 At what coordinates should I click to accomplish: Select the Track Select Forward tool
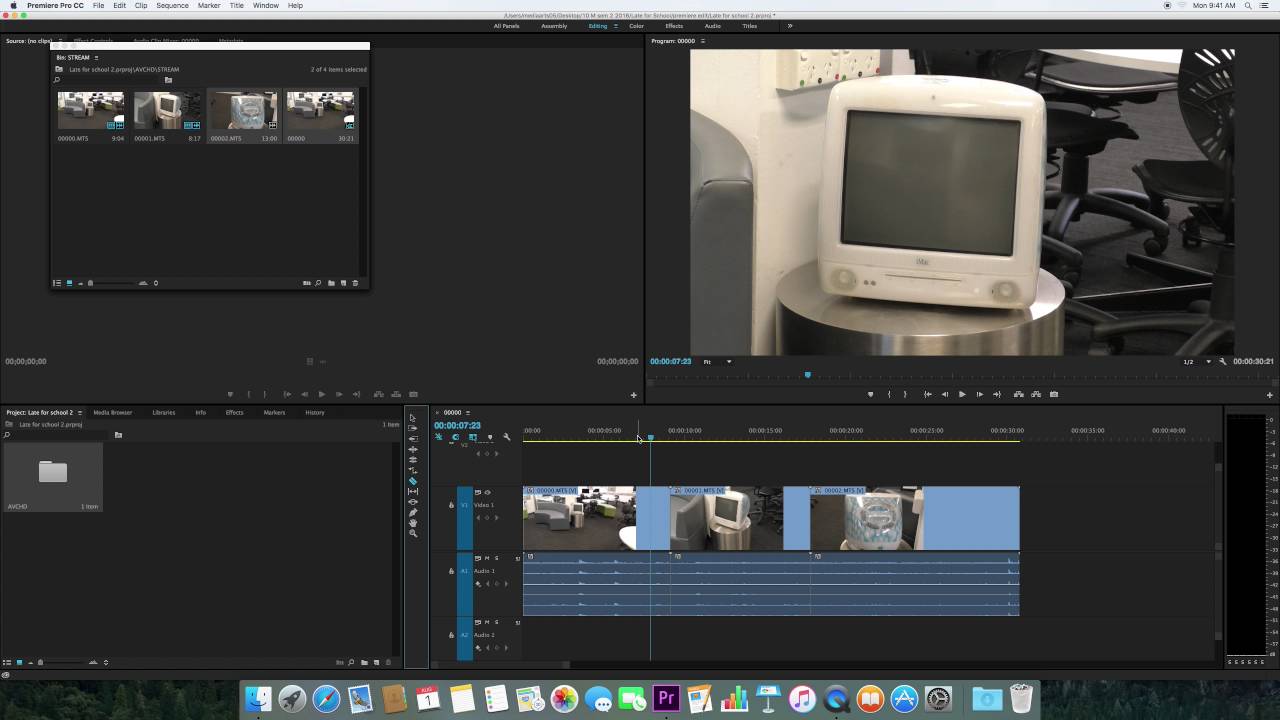point(413,428)
